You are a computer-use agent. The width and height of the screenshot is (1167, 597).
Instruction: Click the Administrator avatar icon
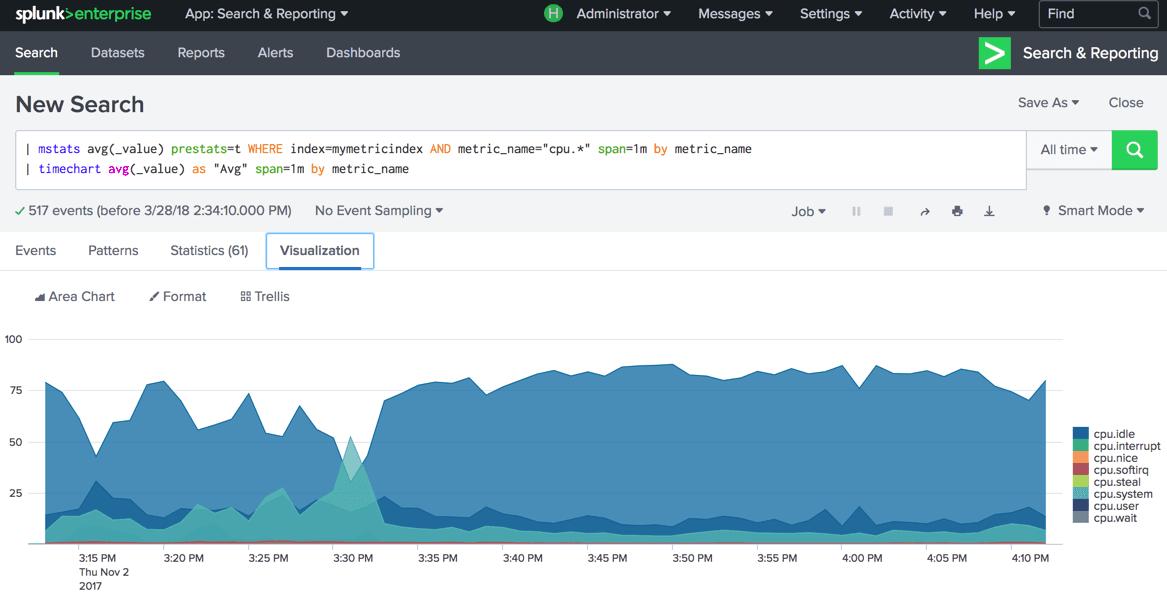coord(553,13)
